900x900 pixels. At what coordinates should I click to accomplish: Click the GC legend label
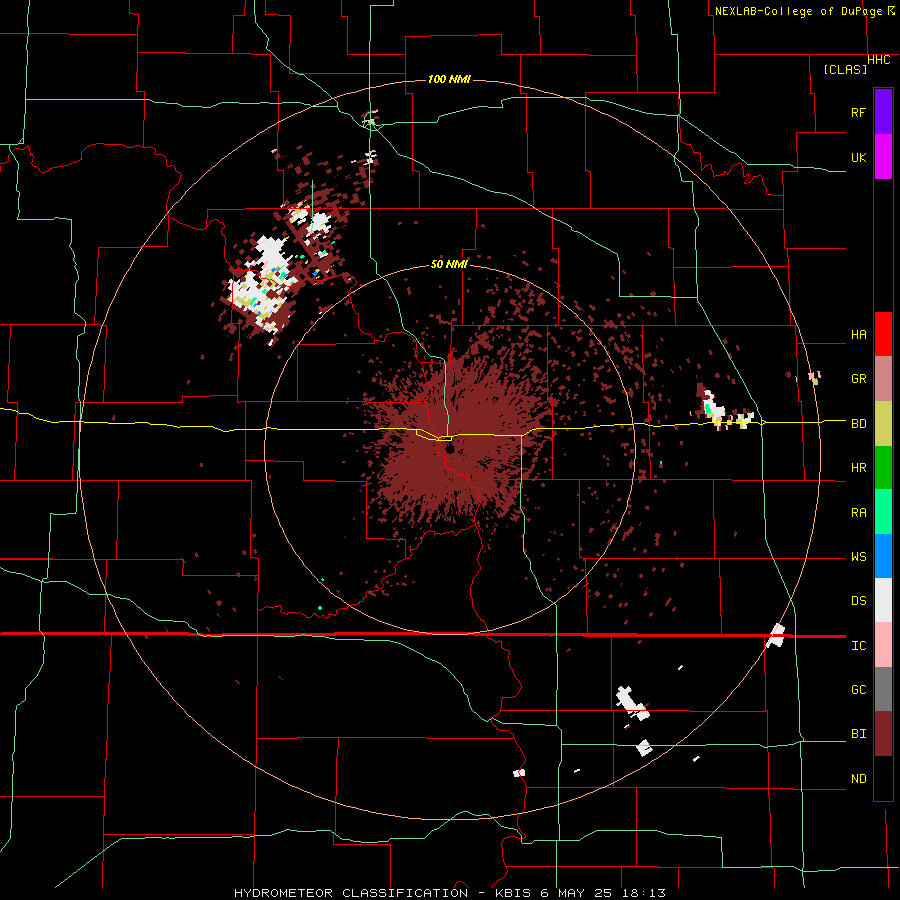859,690
